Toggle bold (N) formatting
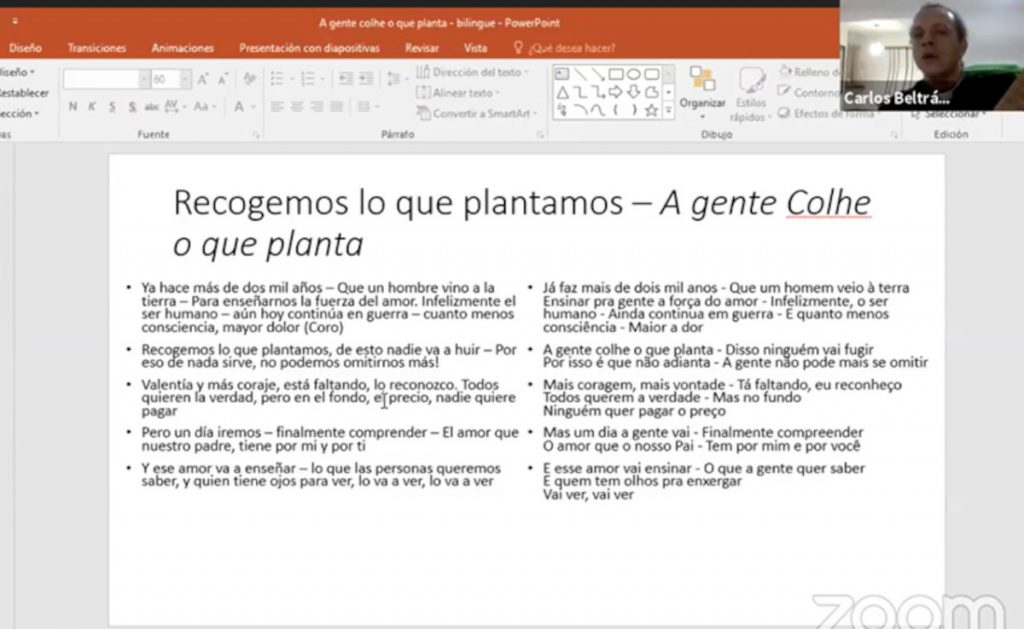 click(73, 107)
